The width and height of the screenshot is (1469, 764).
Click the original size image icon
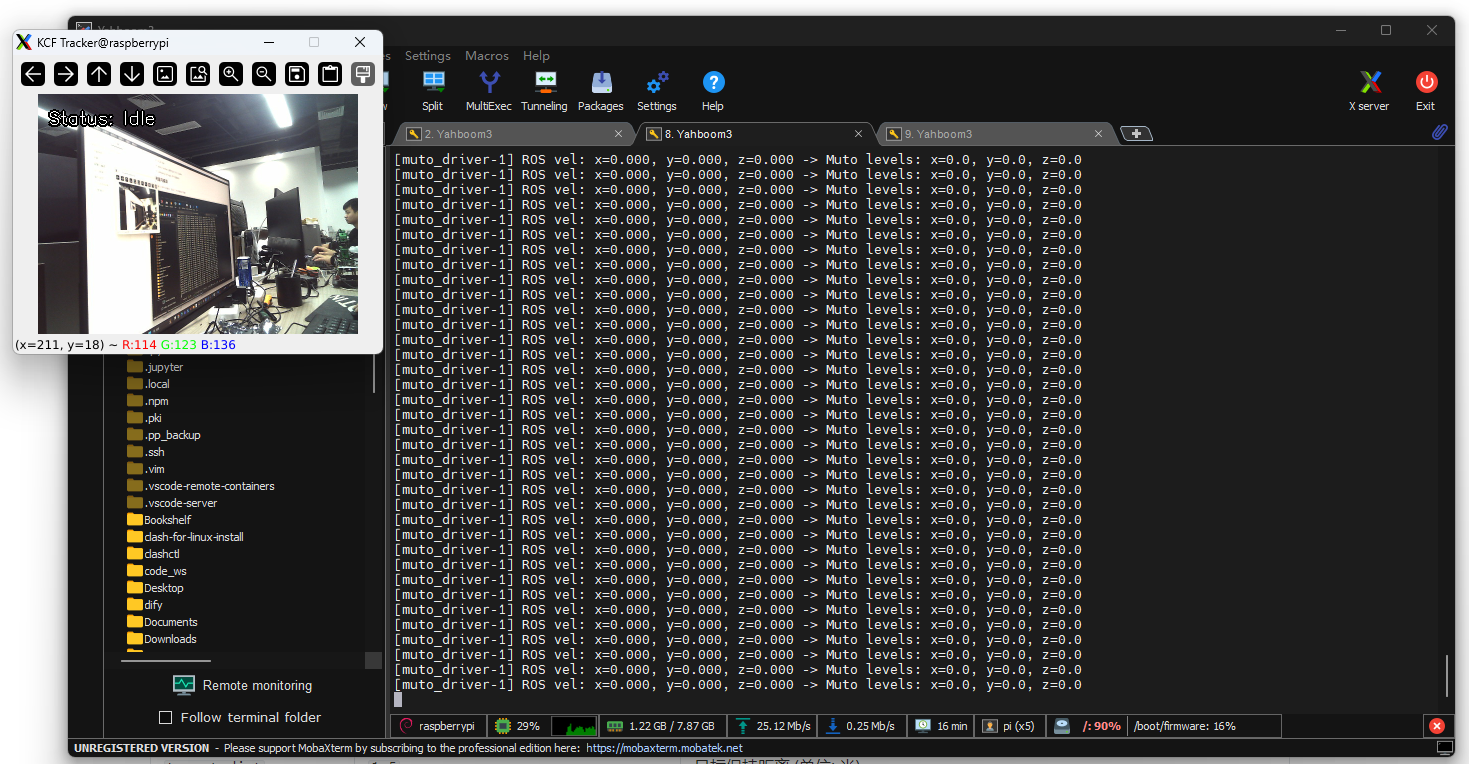coord(165,73)
